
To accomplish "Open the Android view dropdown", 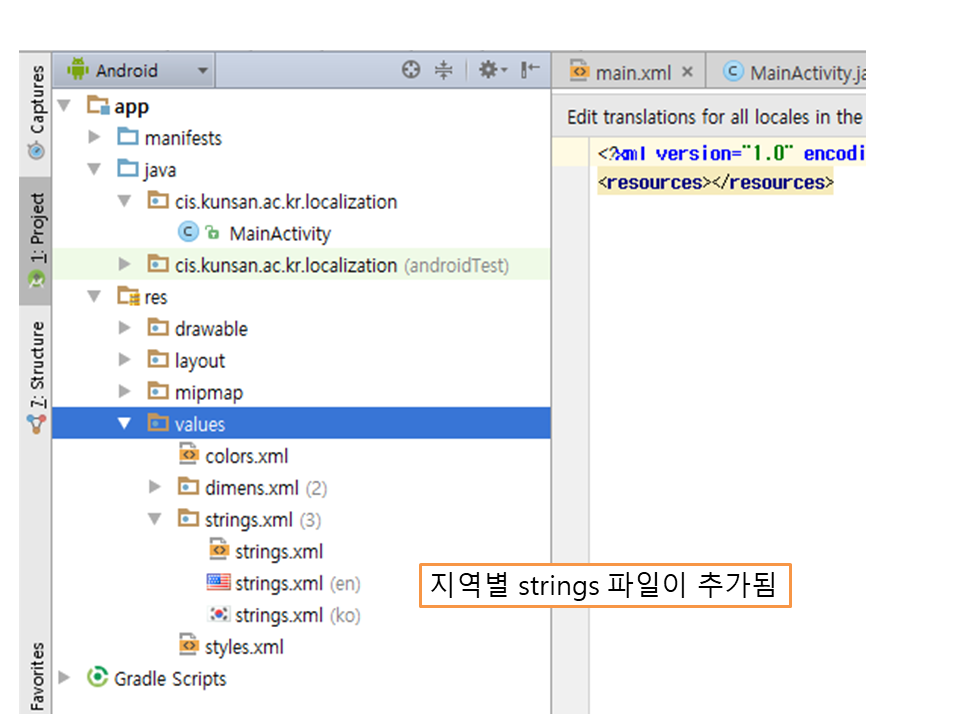I will [138, 70].
